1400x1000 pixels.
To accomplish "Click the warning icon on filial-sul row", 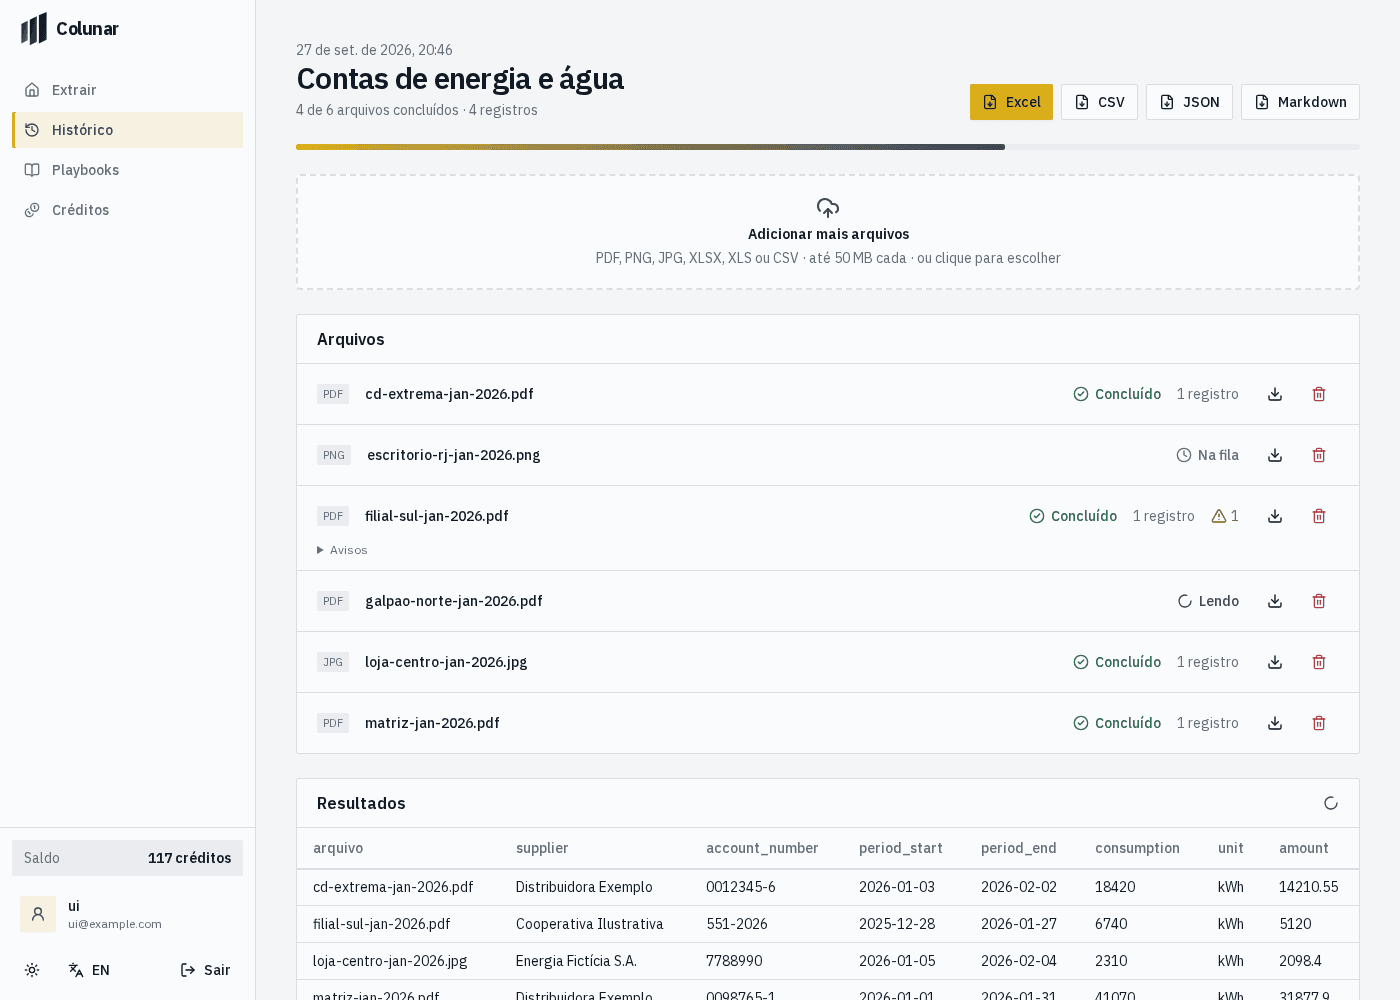I will click(x=1219, y=516).
